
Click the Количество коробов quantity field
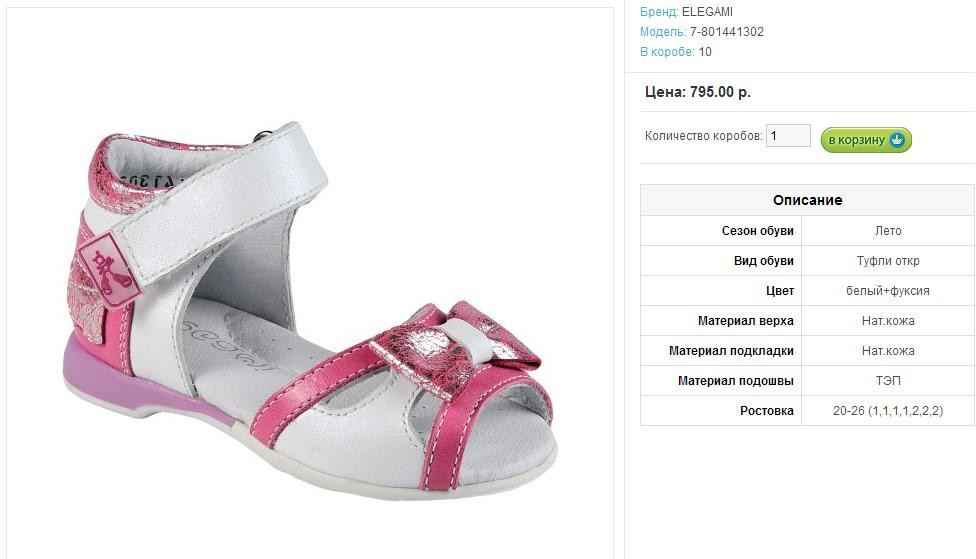coord(788,136)
